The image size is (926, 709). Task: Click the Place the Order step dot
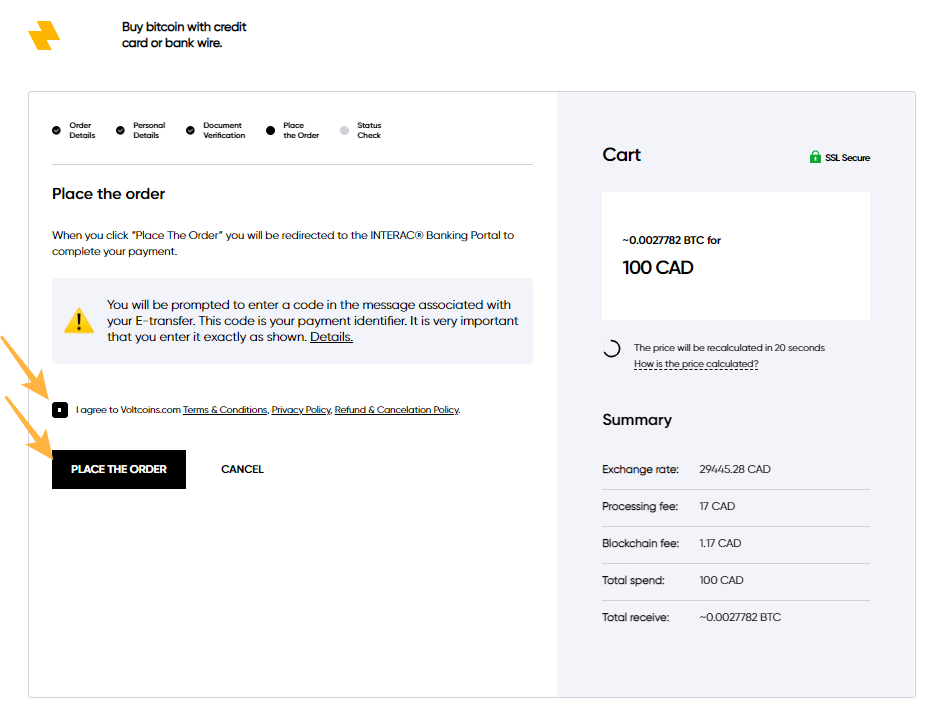click(x=270, y=130)
